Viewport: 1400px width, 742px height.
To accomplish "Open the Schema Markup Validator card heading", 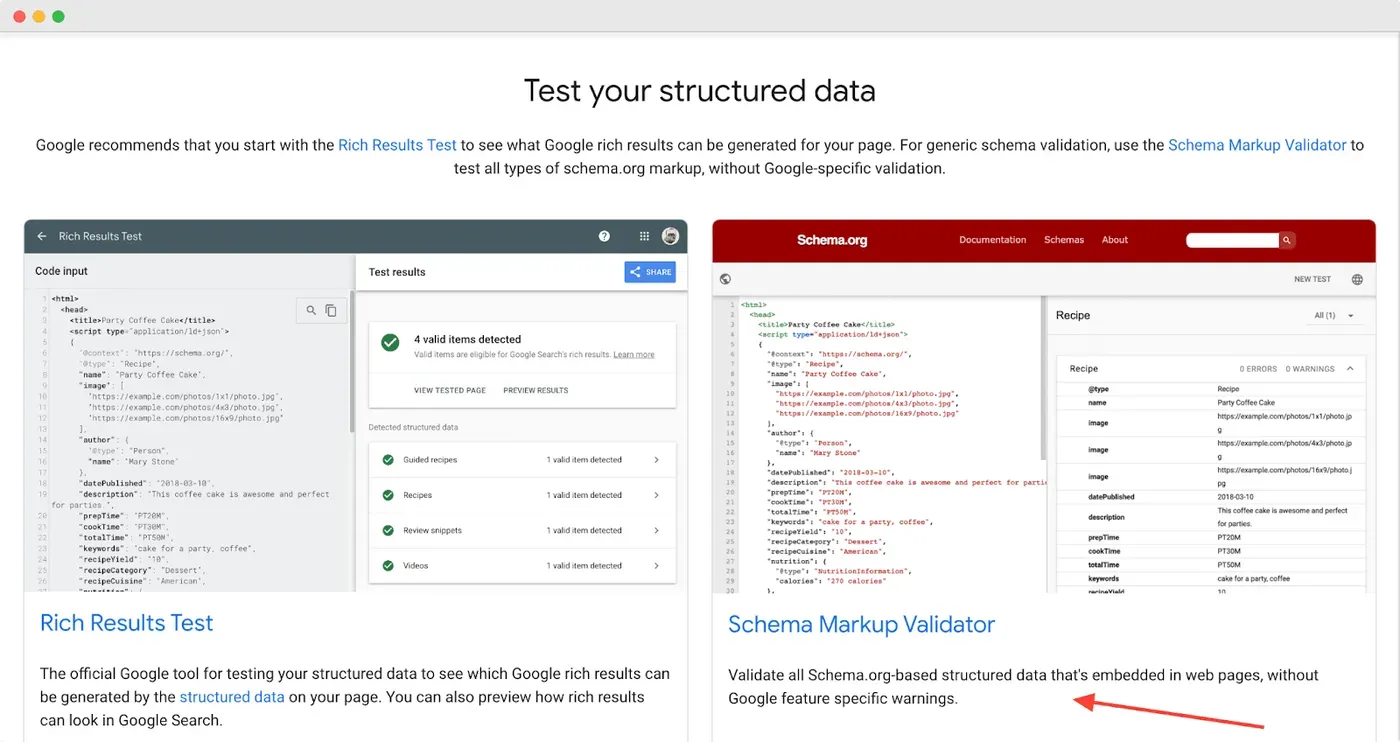I will pos(861,624).
